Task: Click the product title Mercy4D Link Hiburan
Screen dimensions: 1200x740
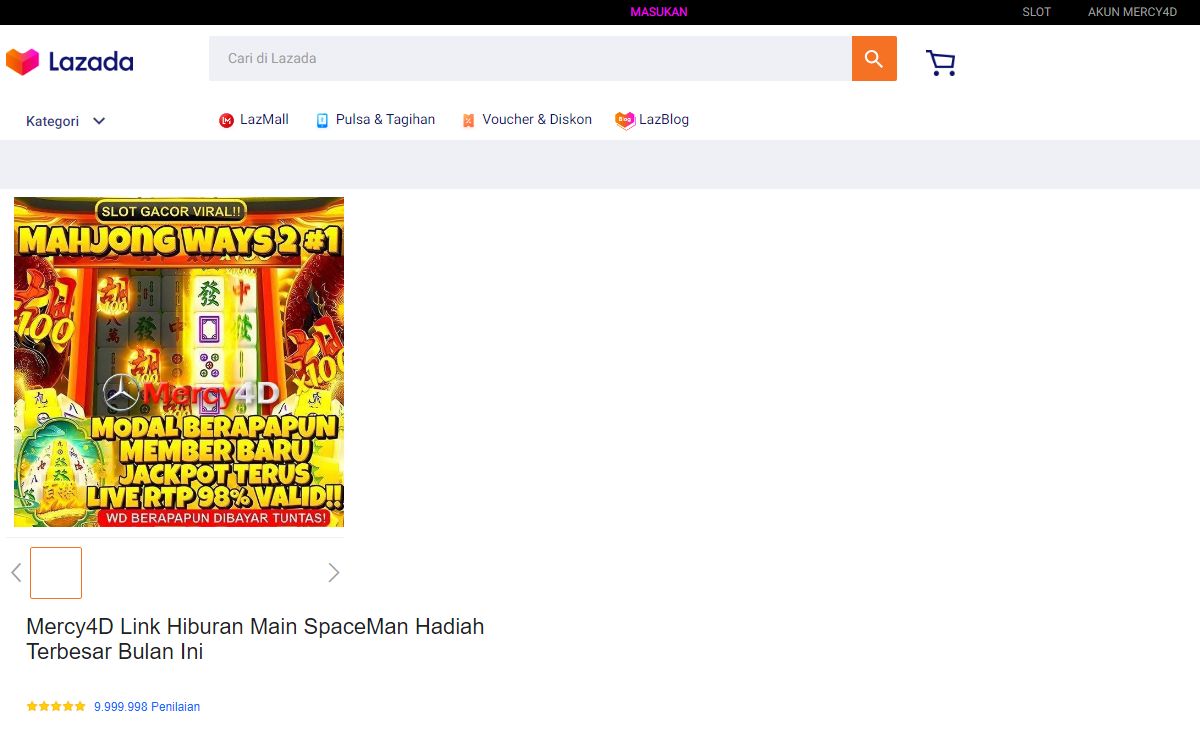Action: [x=255, y=639]
